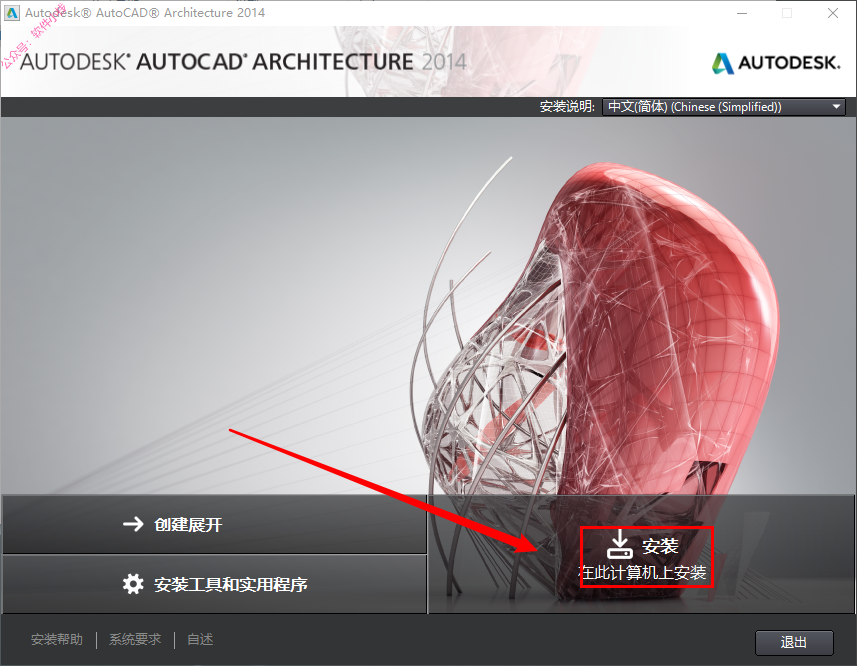Screen dimensions: 857x666
Task: Open the installation language dropdown
Action: 724,107
